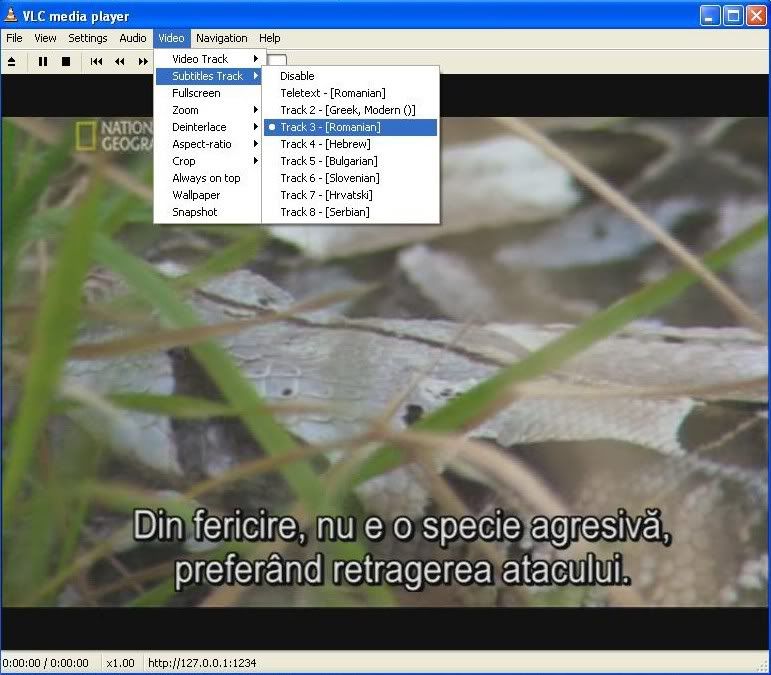
Task: Open the Settings menu
Action: pyautogui.click(x=88, y=38)
